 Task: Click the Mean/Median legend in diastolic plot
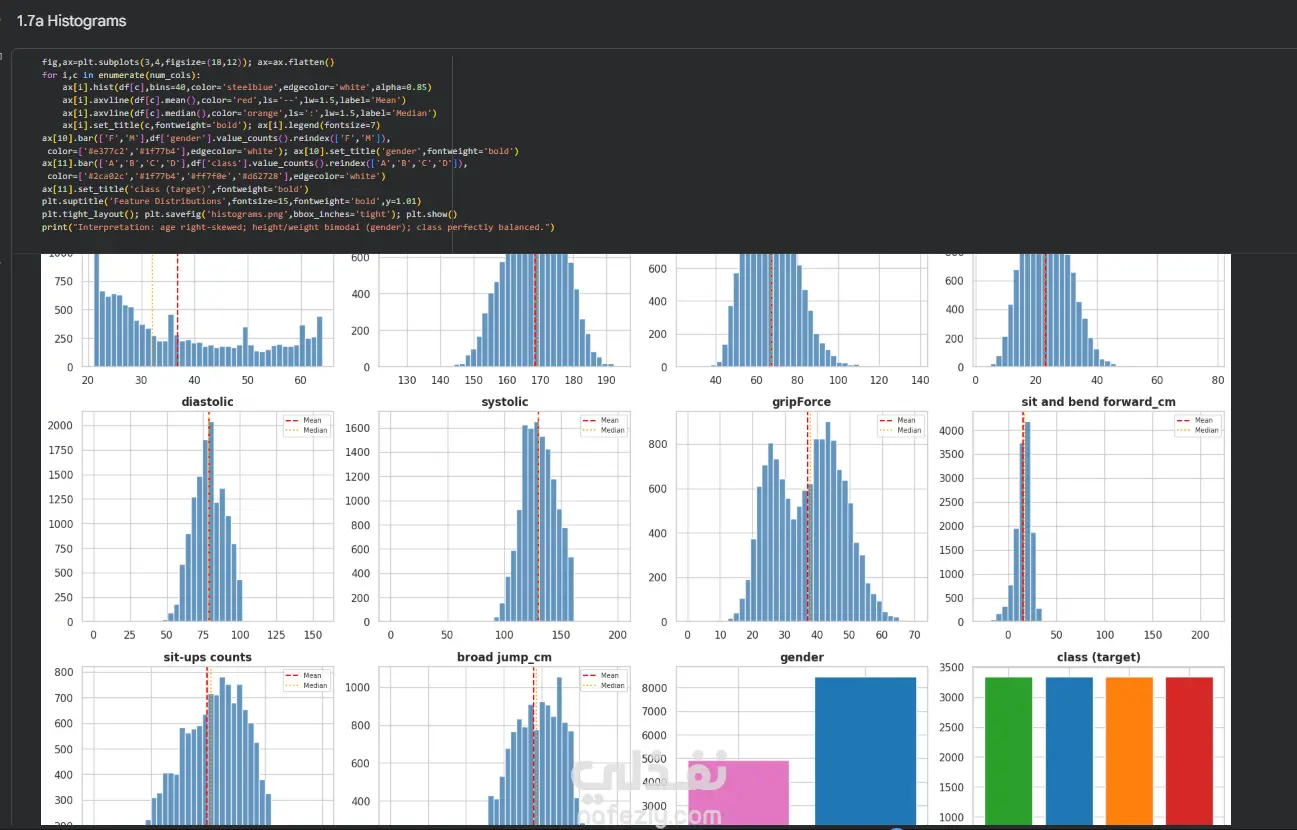(306, 425)
